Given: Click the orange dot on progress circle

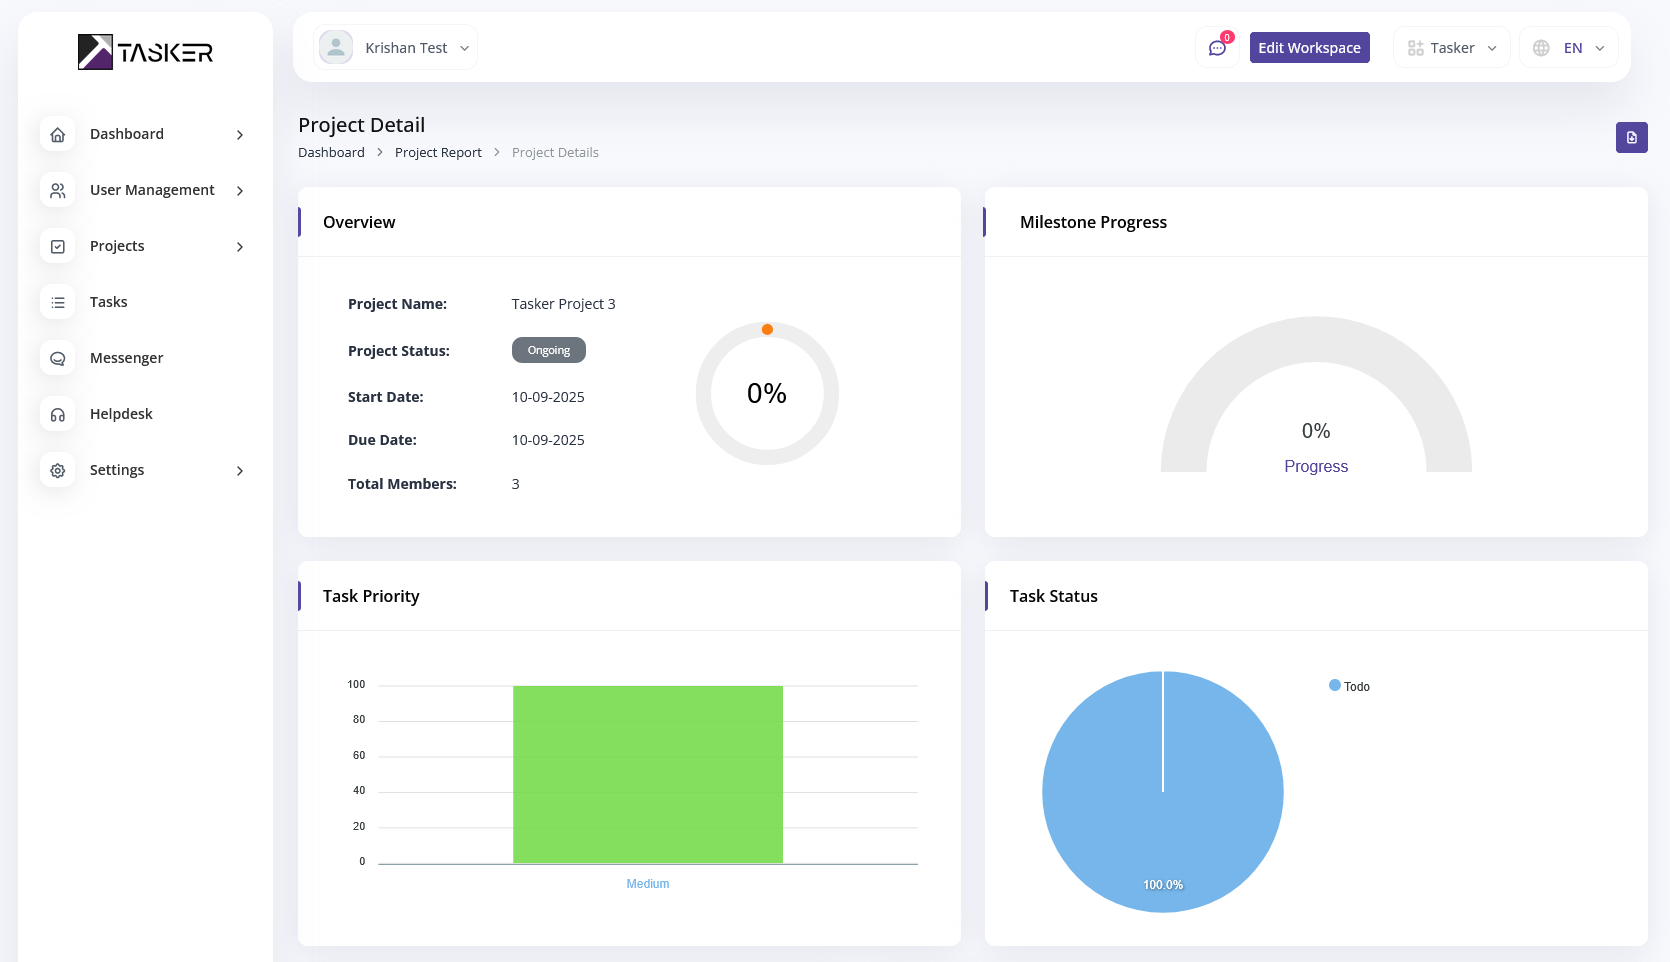Looking at the screenshot, I should click(x=767, y=329).
